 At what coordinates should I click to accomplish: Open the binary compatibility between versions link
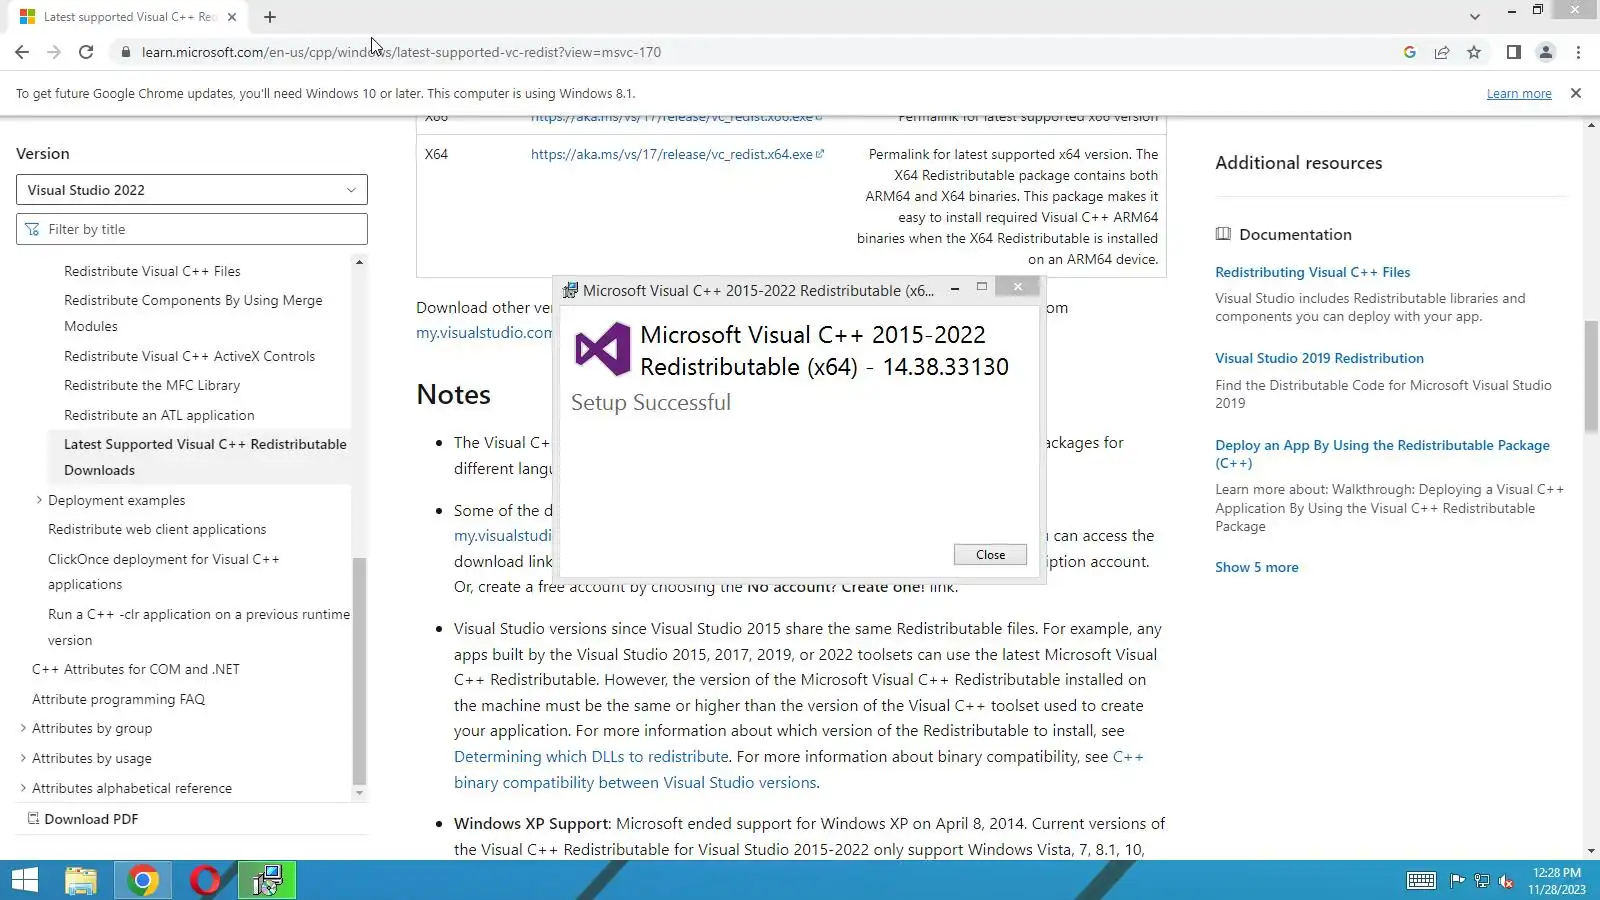[x=799, y=770]
